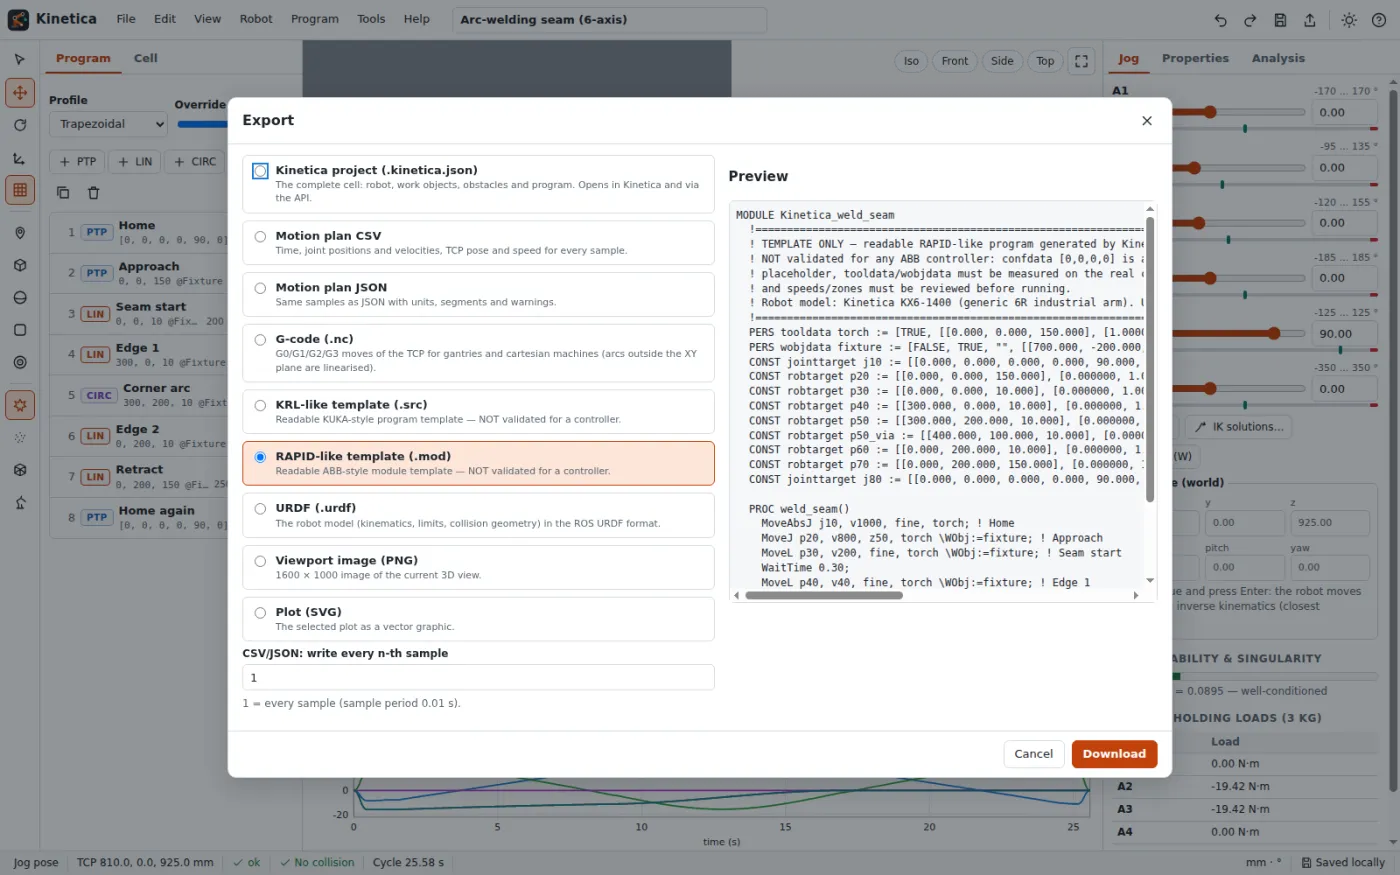The width and height of the screenshot is (1400, 875).
Task: Click the export upload icon in header
Action: tap(1310, 19)
